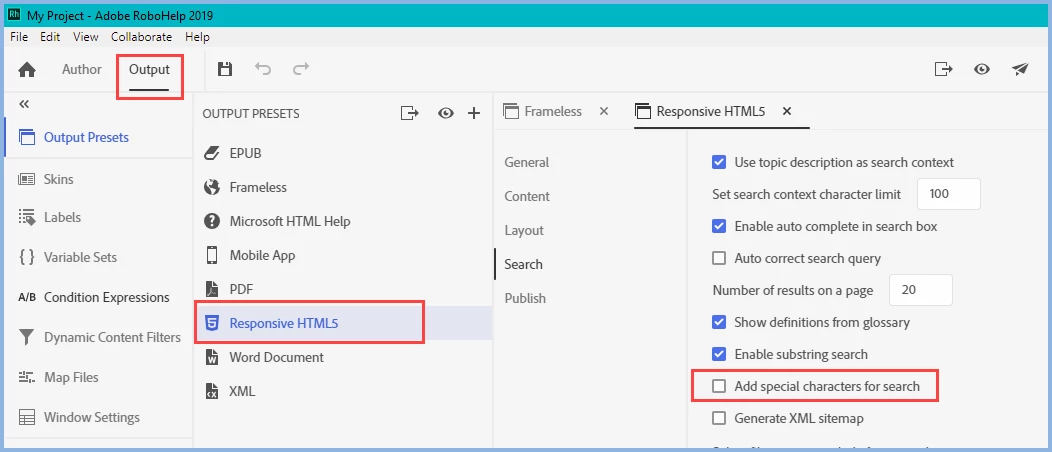Open the View menu
This screenshot has height=452, width=1052.
(86, 37)
